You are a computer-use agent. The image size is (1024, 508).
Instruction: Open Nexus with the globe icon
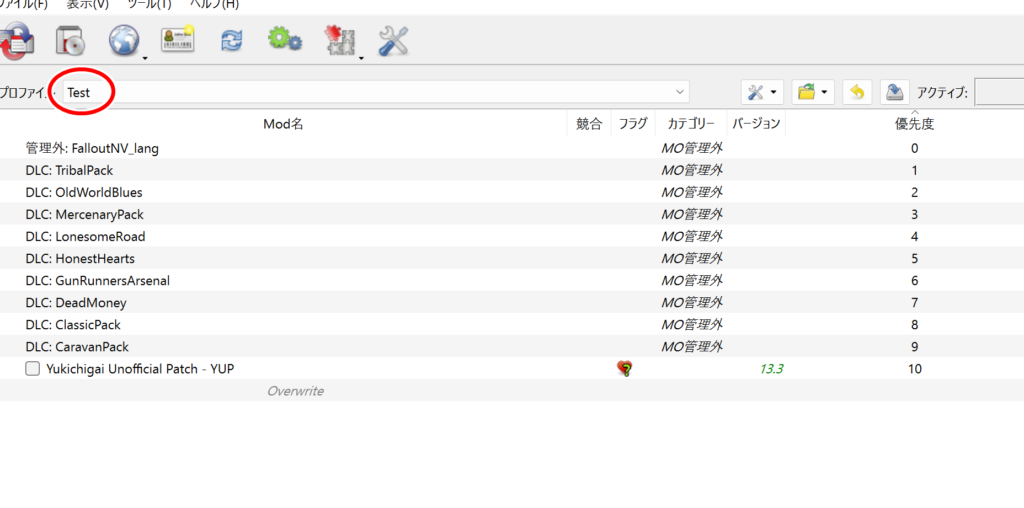[x=125, y=40]
